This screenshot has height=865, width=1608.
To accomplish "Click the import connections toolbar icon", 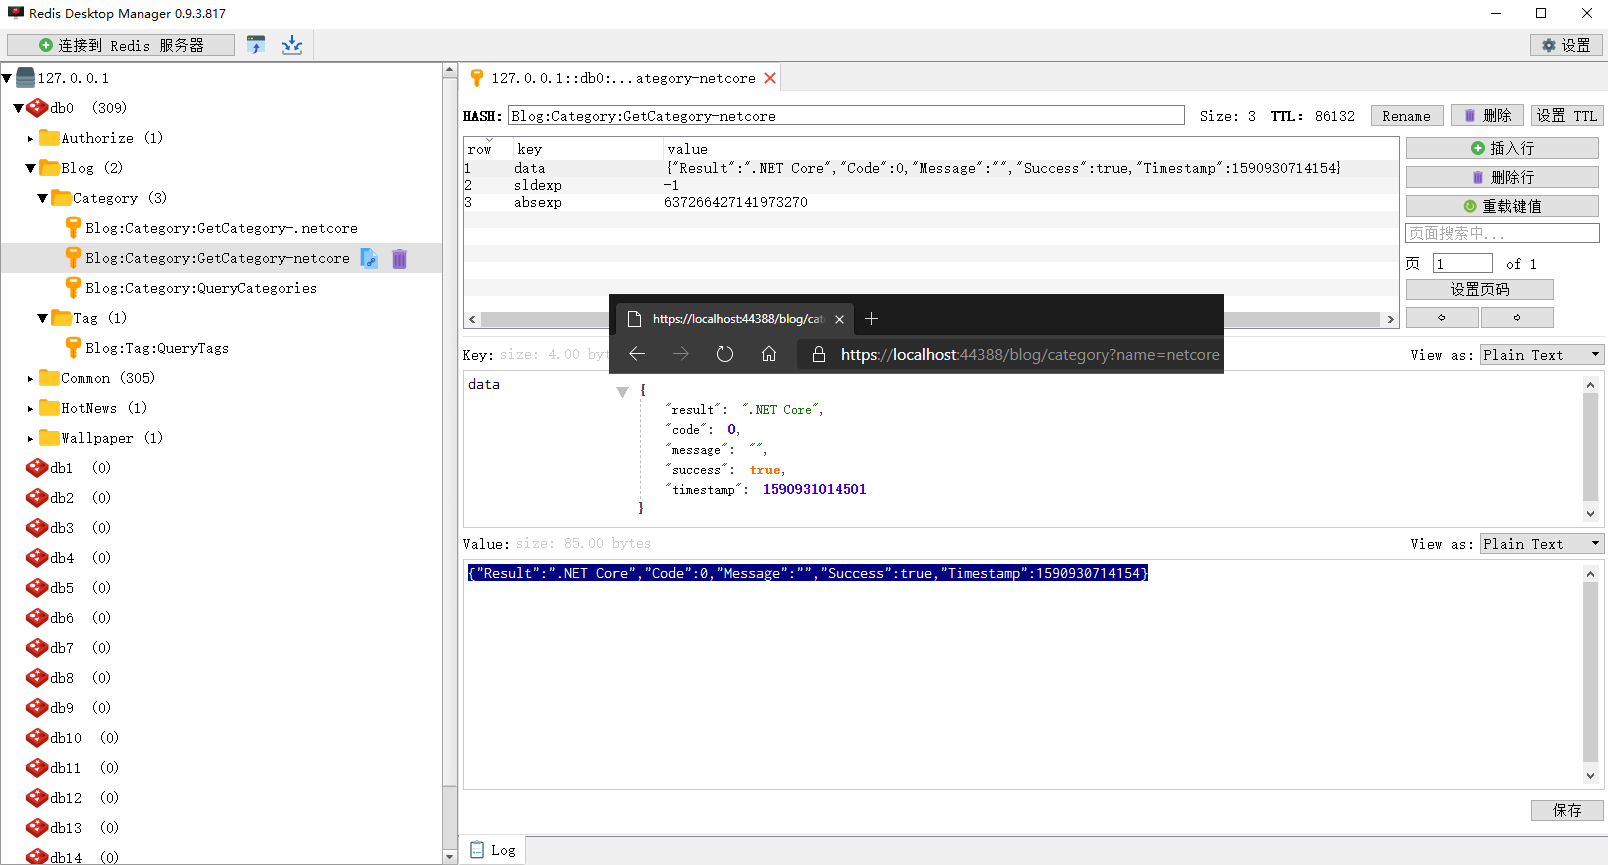I will coord(256,45).
